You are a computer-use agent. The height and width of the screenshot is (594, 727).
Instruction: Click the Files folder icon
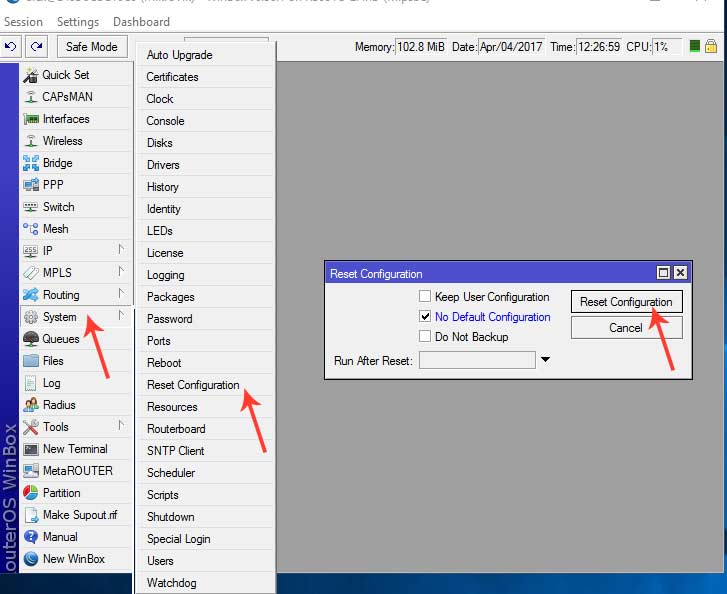click(31, 361)
